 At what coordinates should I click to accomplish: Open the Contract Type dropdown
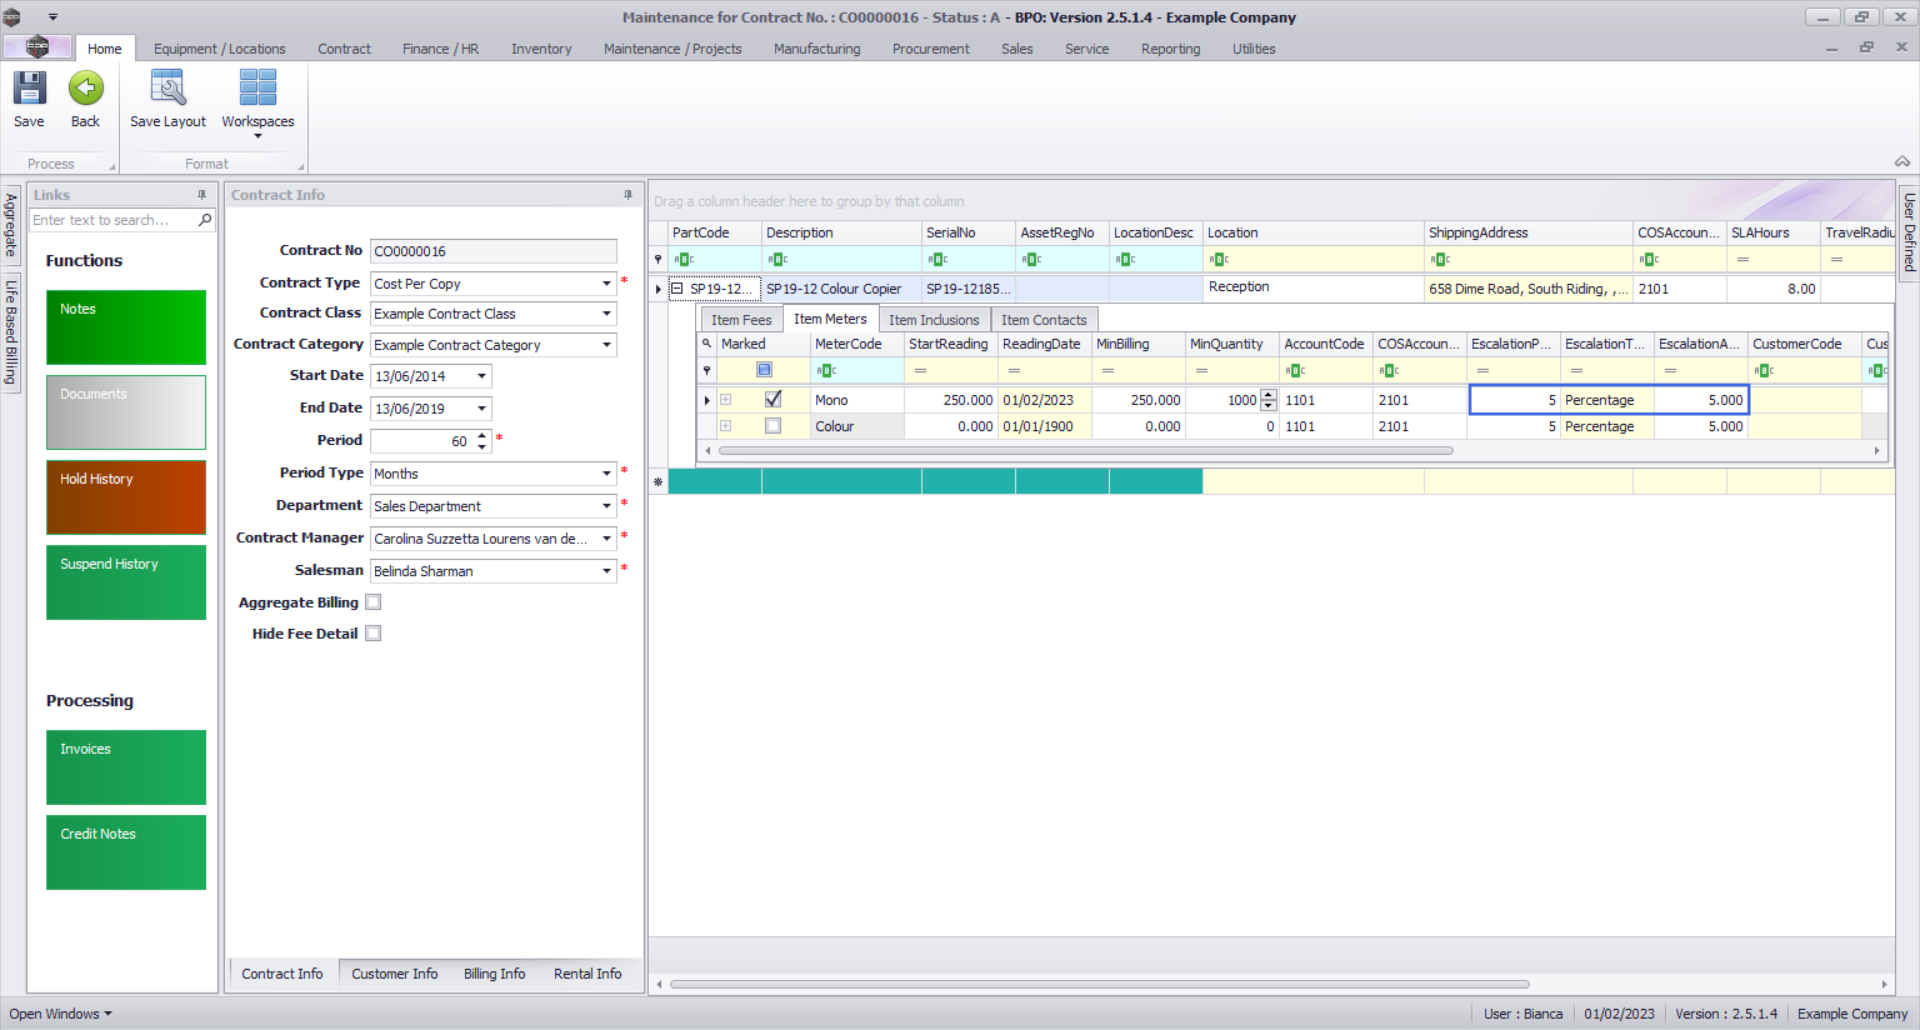point(606,284)
